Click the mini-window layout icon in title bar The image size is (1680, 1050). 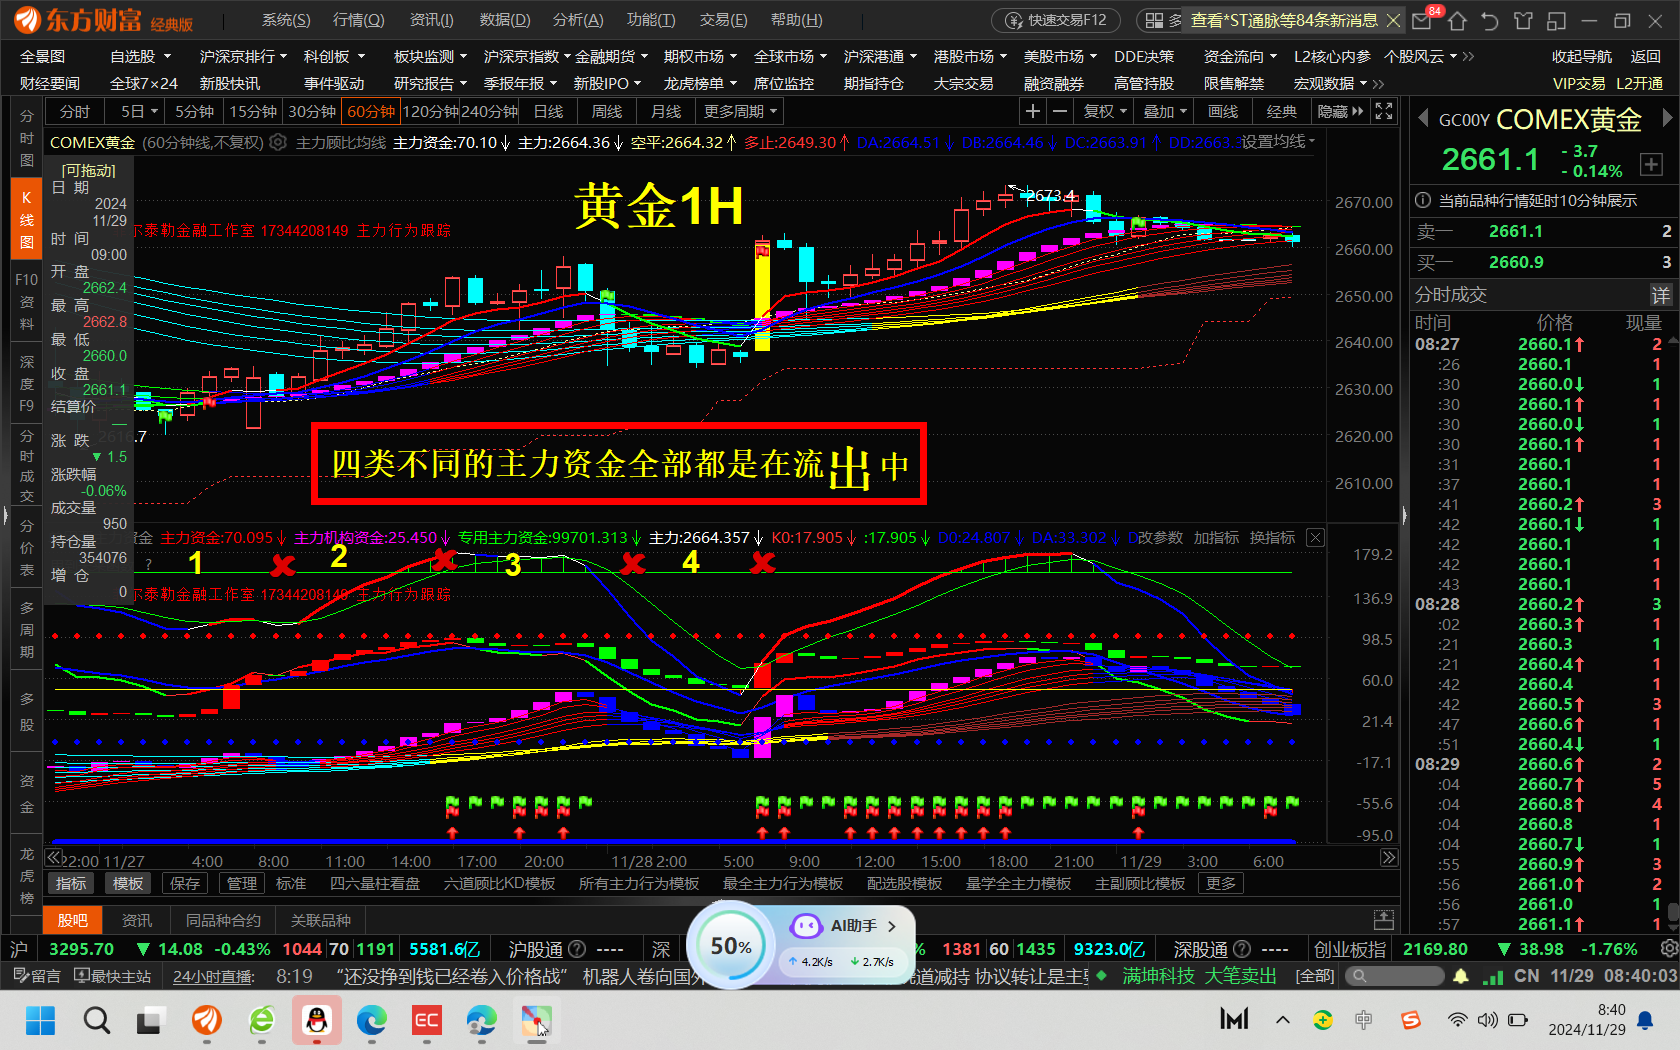[1556, 21]
